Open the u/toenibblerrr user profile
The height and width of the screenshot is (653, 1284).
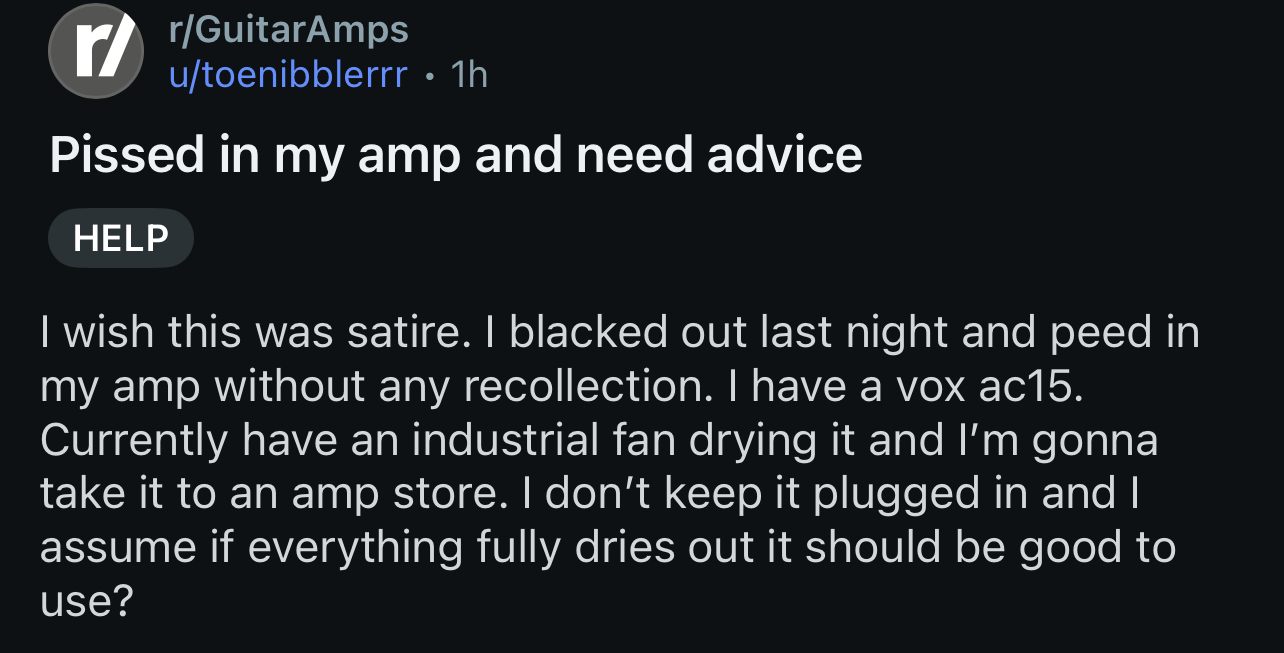[289, 74]
